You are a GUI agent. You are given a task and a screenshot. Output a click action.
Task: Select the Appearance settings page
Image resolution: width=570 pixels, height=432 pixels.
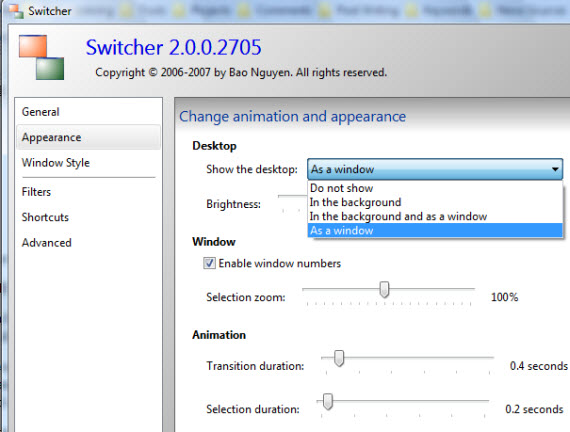88,137
